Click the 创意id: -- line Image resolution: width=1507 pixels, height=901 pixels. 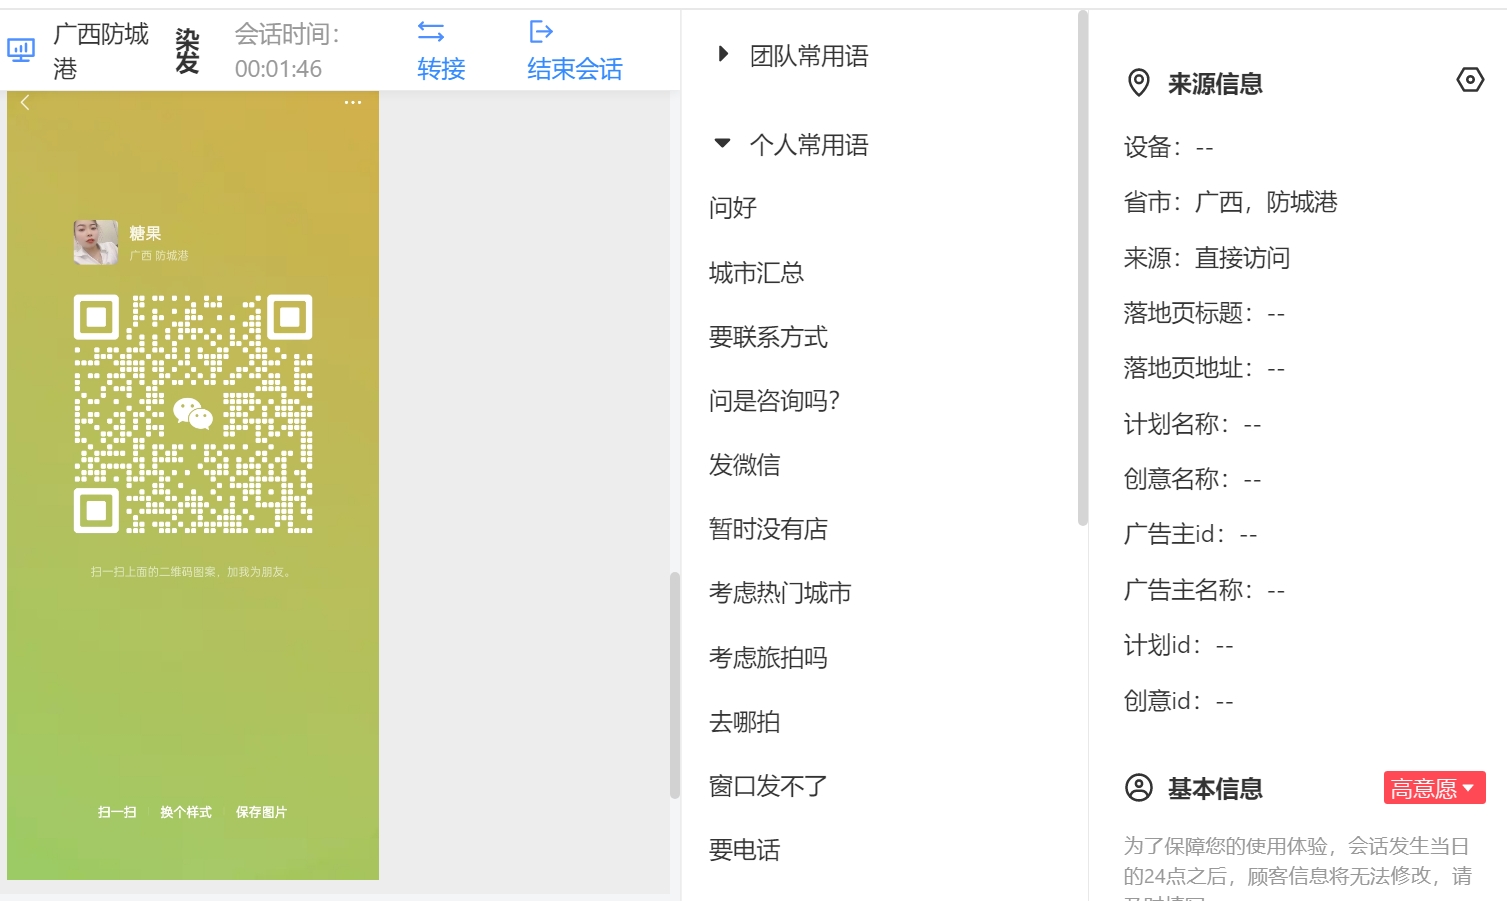[x=1178, y=701]
